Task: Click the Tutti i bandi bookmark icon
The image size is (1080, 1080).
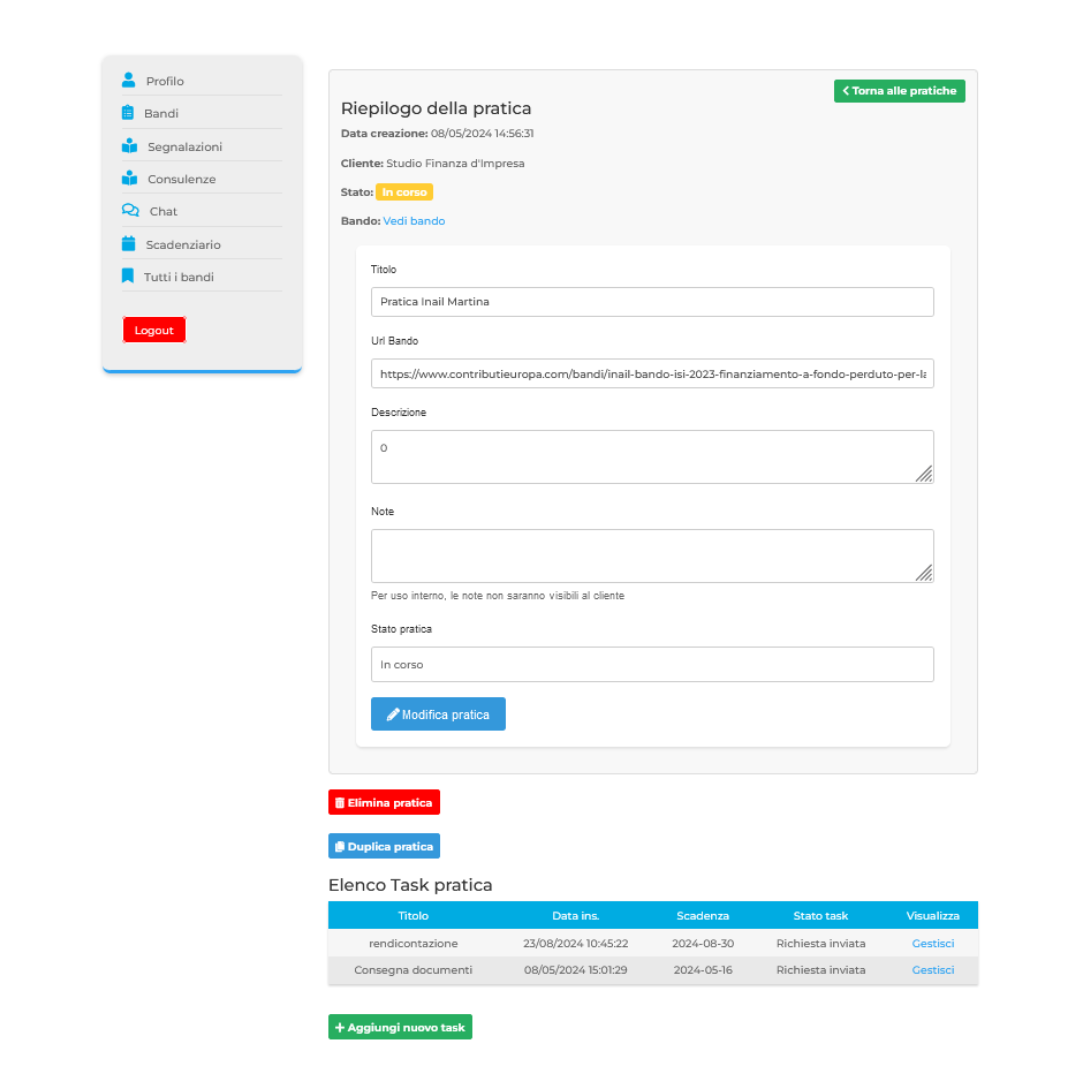Action: [x=128, y=276]
